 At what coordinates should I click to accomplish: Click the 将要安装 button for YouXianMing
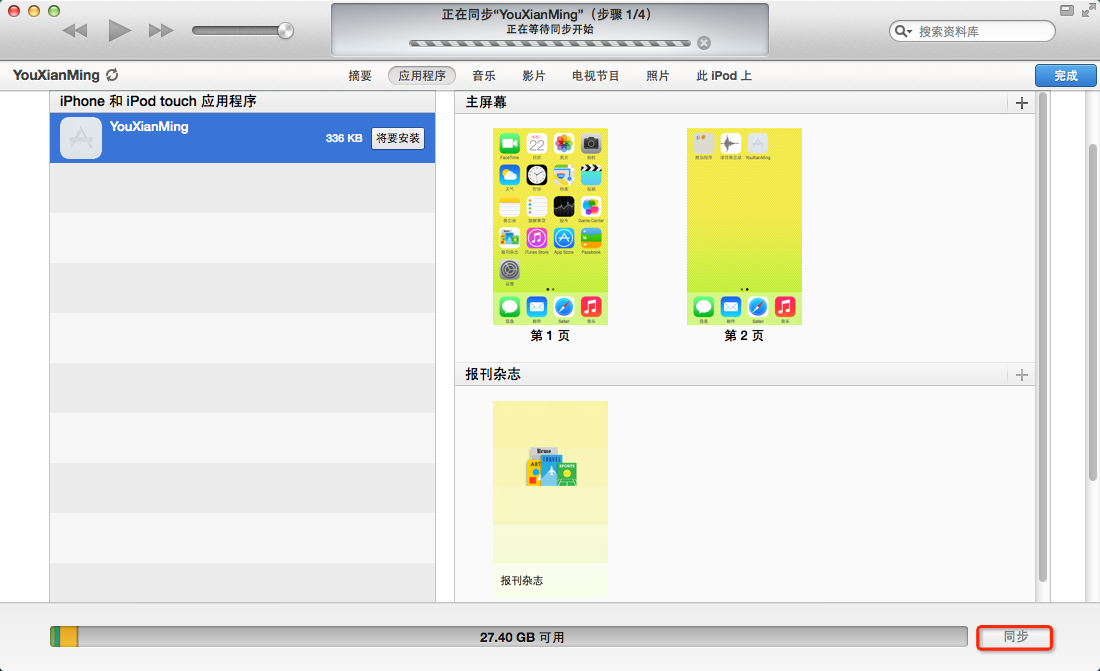click(398, 138)
